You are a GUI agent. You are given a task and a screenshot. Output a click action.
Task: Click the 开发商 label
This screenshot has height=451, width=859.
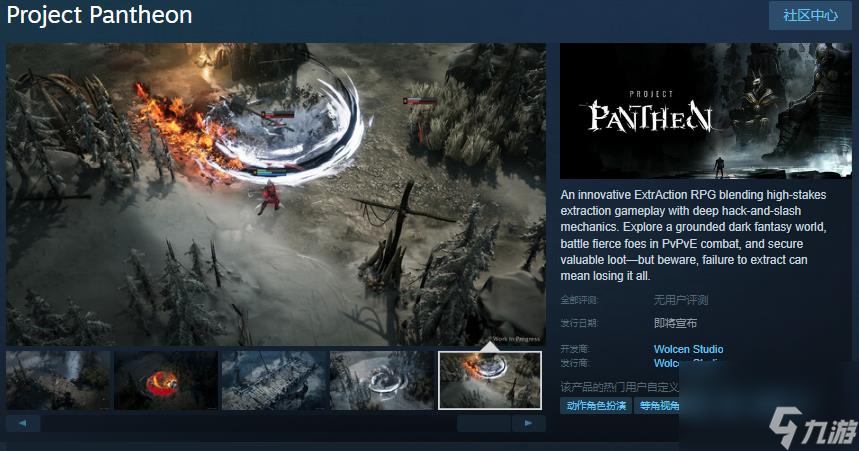(575, 349)
